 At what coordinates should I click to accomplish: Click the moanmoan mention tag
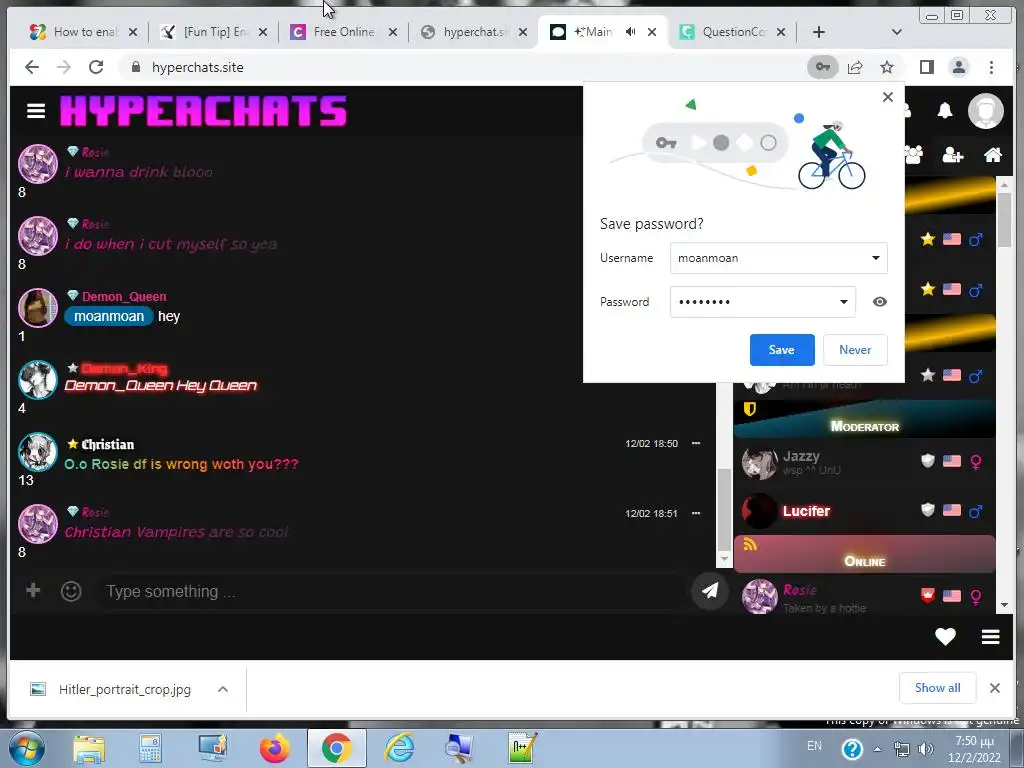click(x=109, y=316)
